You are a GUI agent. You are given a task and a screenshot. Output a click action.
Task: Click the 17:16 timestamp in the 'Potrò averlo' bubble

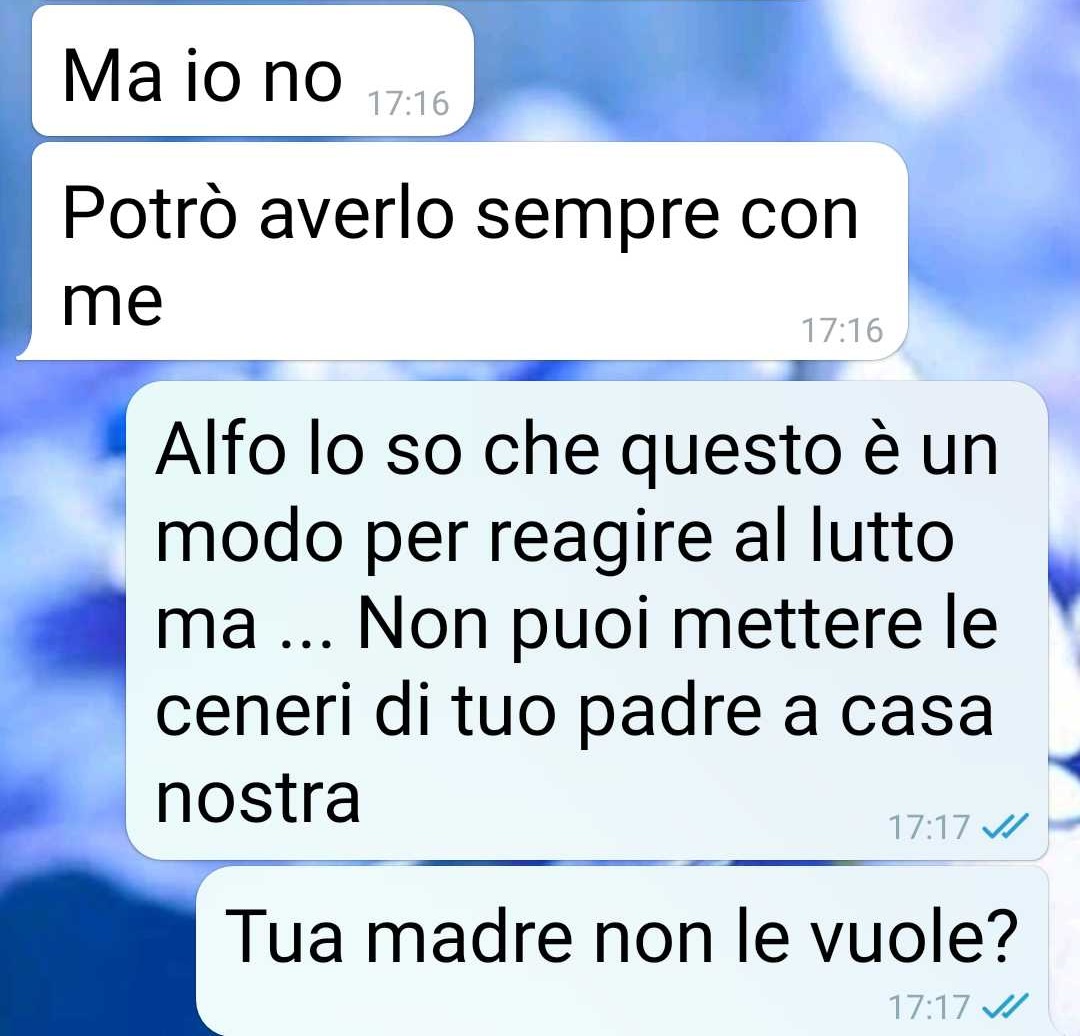click(842, 331)
